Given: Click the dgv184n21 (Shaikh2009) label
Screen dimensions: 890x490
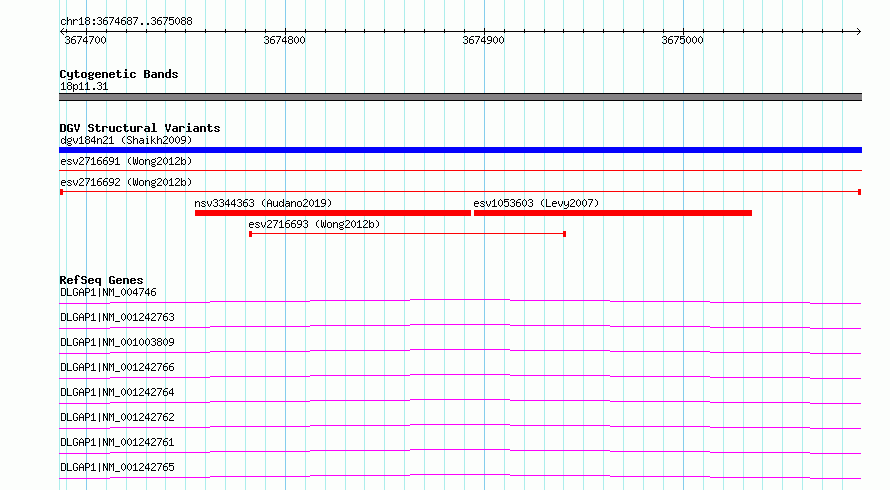Looking at the screenshot, I should [x=126, y=140].
